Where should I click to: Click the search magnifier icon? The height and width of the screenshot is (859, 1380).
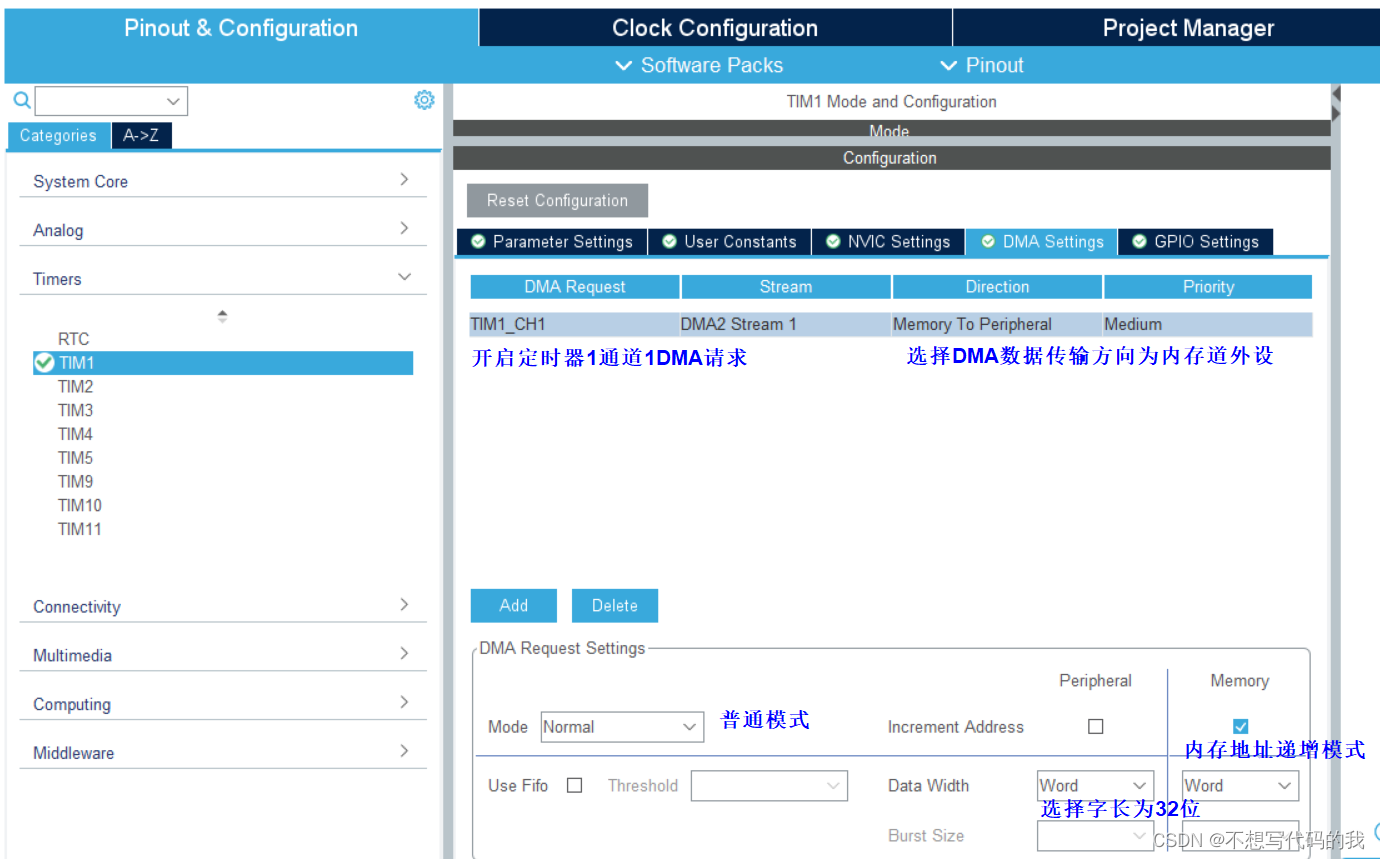(x=21, y=101)
